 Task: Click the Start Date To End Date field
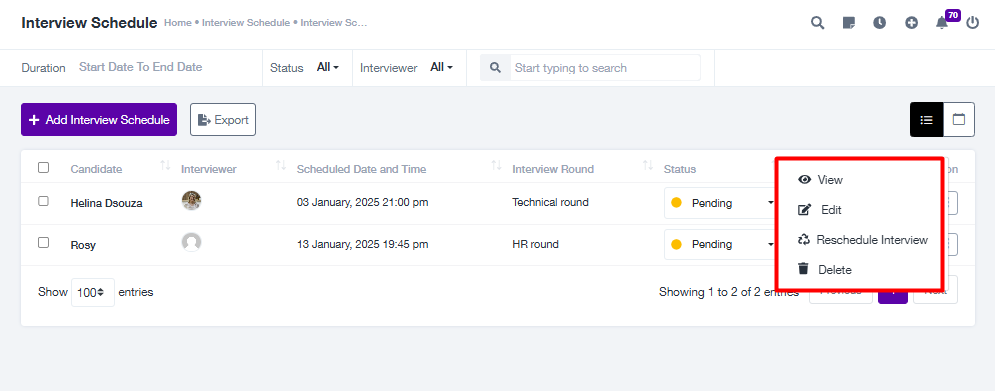pos(141,67)
